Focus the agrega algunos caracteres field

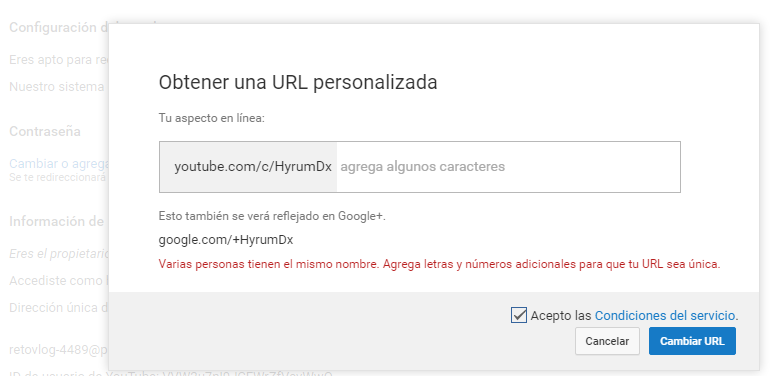(x=508, y=167)
